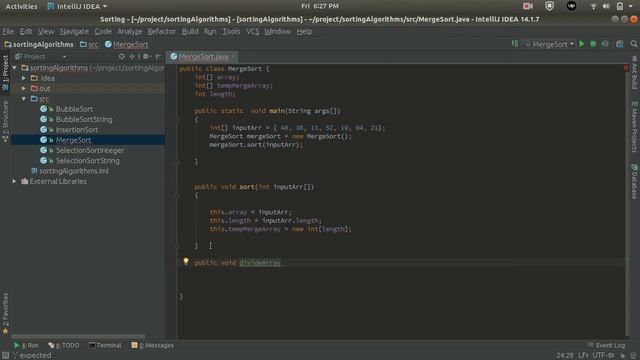This screenshot has height=360, width=640.
Task: Open the network indicator in top bar
Action: tap(593, 6)
